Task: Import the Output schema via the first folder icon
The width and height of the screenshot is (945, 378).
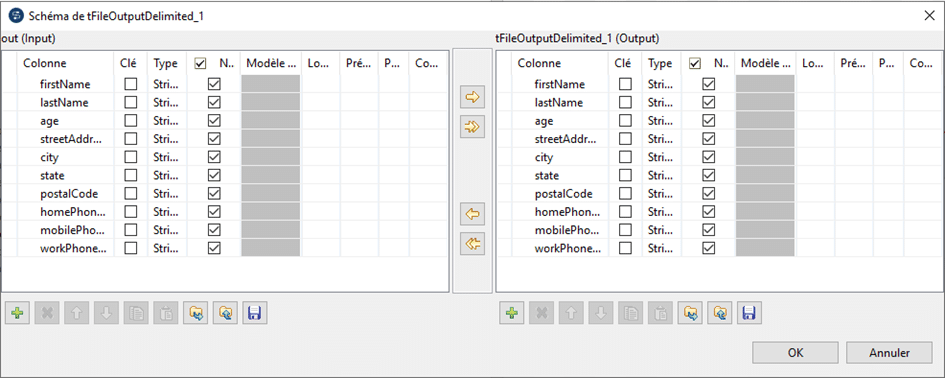Action: pos(689,313)
